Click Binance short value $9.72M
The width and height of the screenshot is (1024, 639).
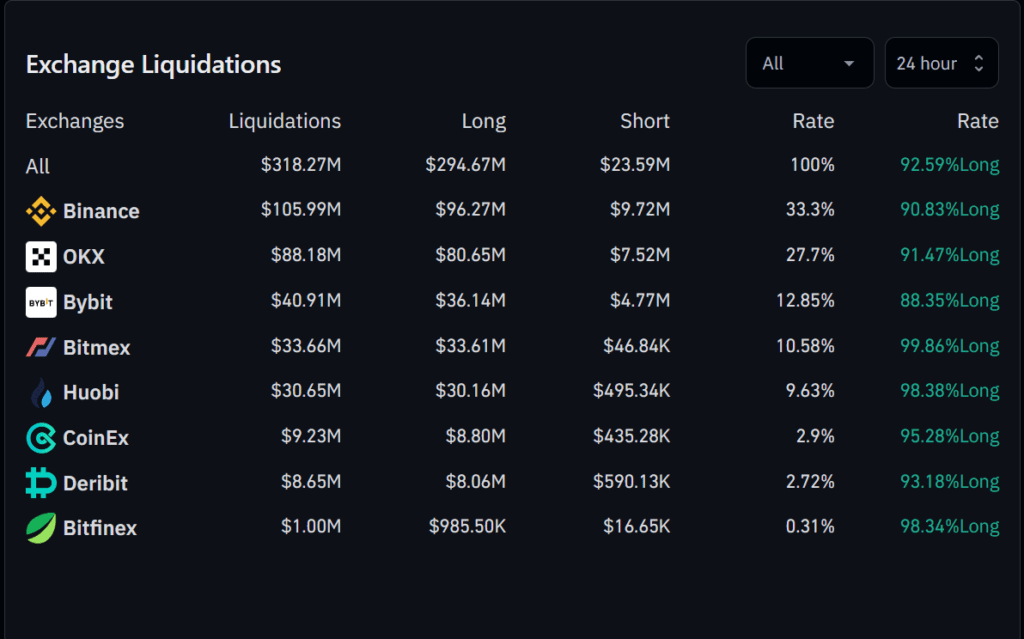pyautogui.click(x=640, y=209)
